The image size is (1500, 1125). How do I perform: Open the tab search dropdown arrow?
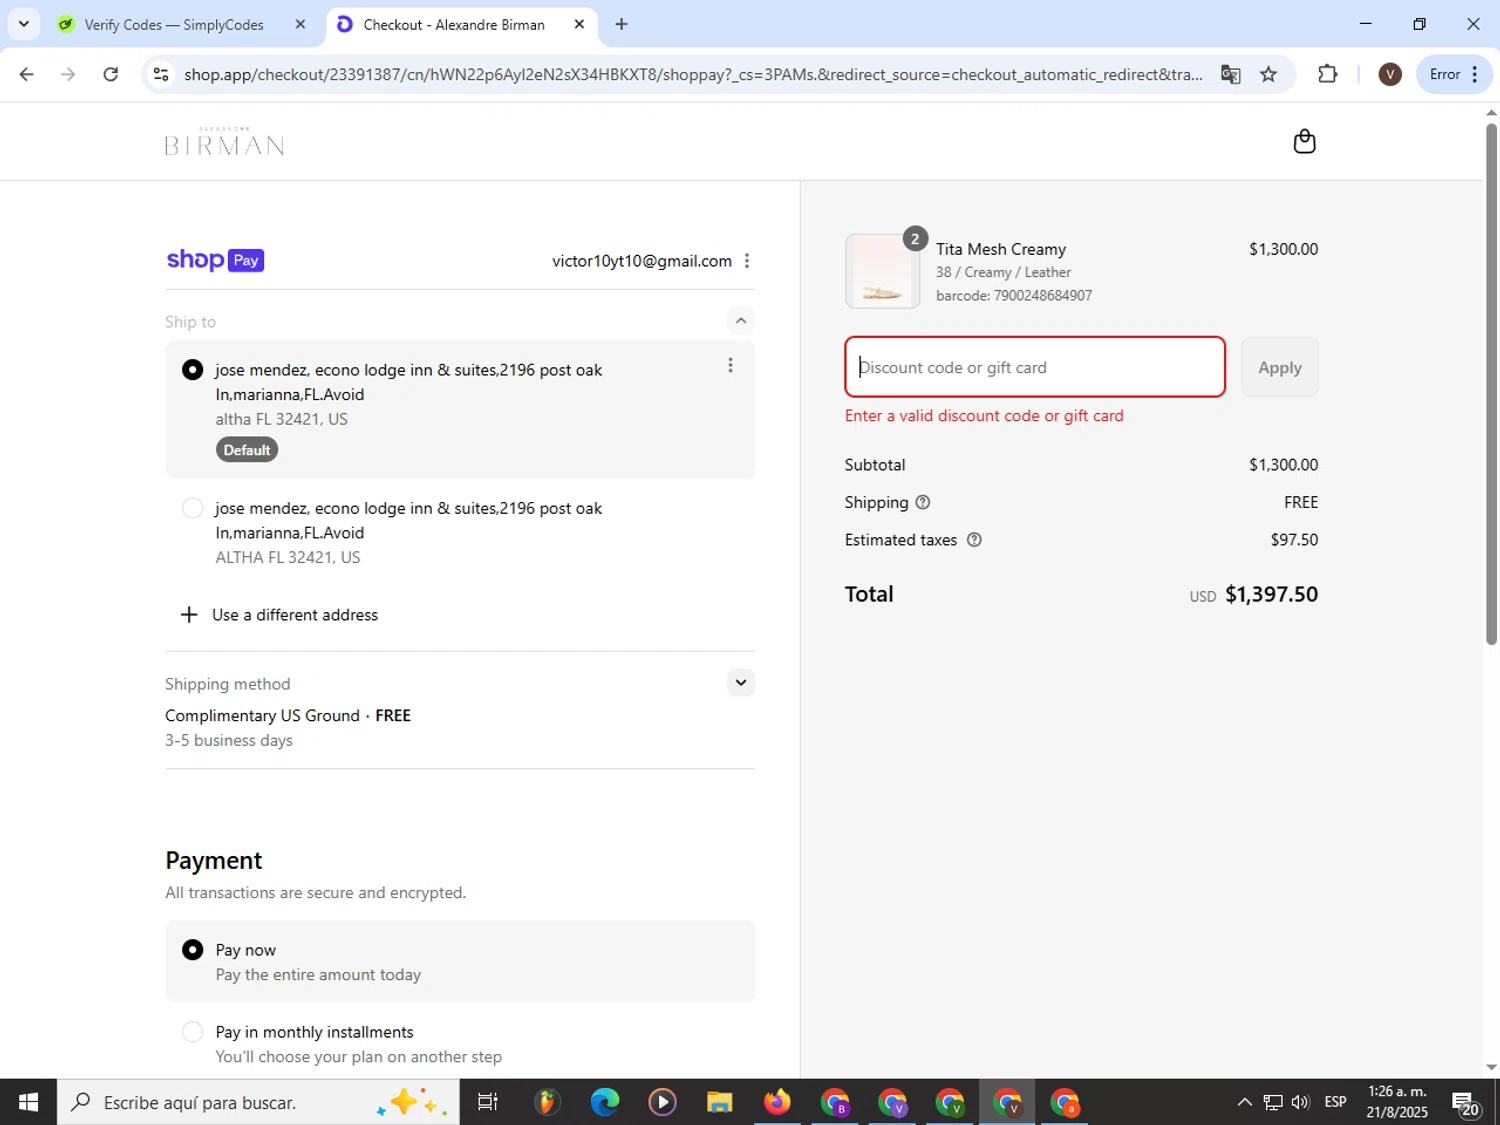coord(23,24)
